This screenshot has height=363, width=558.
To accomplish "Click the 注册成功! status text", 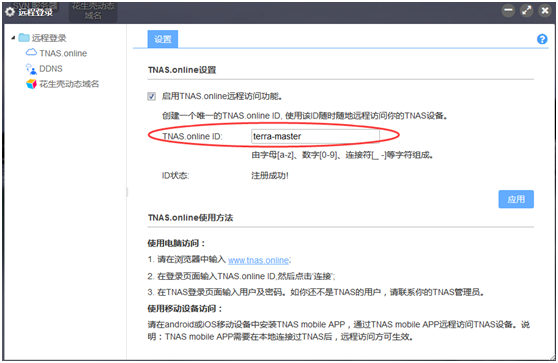I will [x=270, y=175].
